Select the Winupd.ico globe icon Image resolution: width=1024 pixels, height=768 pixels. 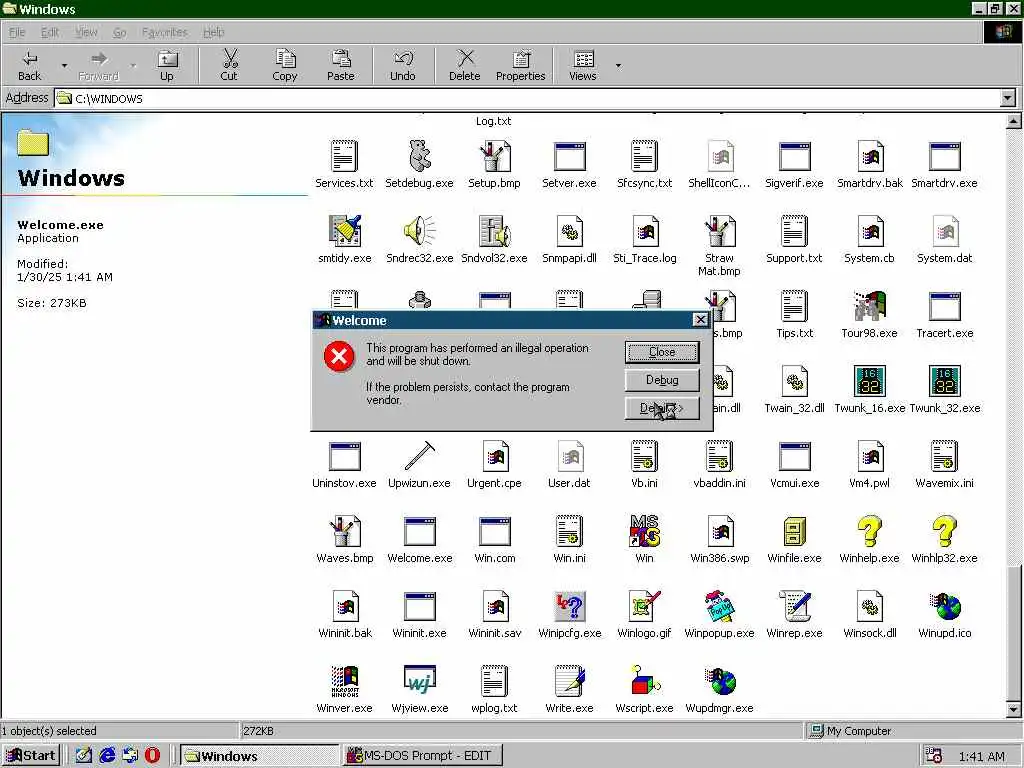point(945,606)
